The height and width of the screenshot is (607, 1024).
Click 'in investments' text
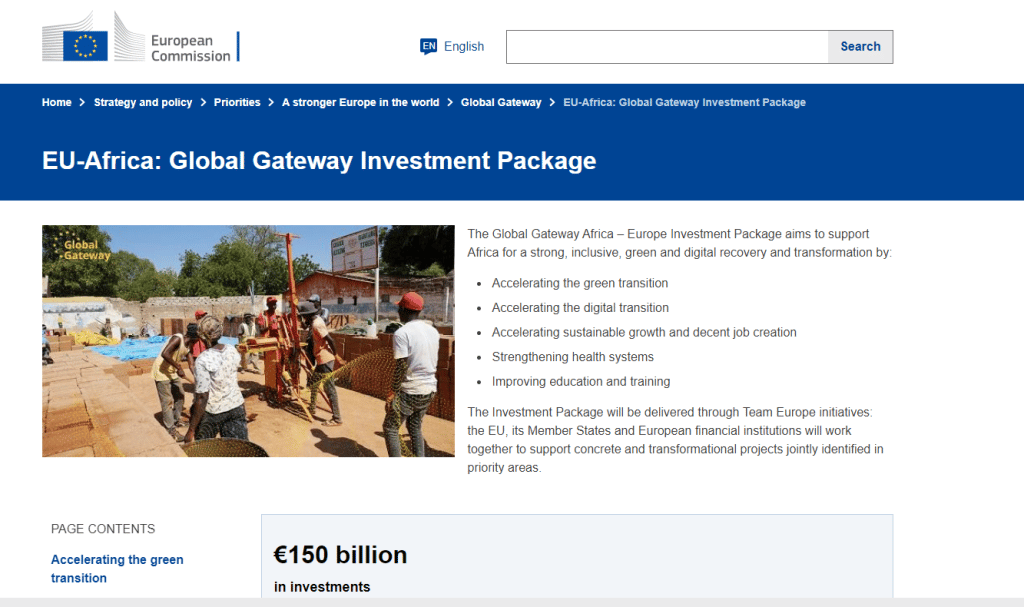point(322,587)
